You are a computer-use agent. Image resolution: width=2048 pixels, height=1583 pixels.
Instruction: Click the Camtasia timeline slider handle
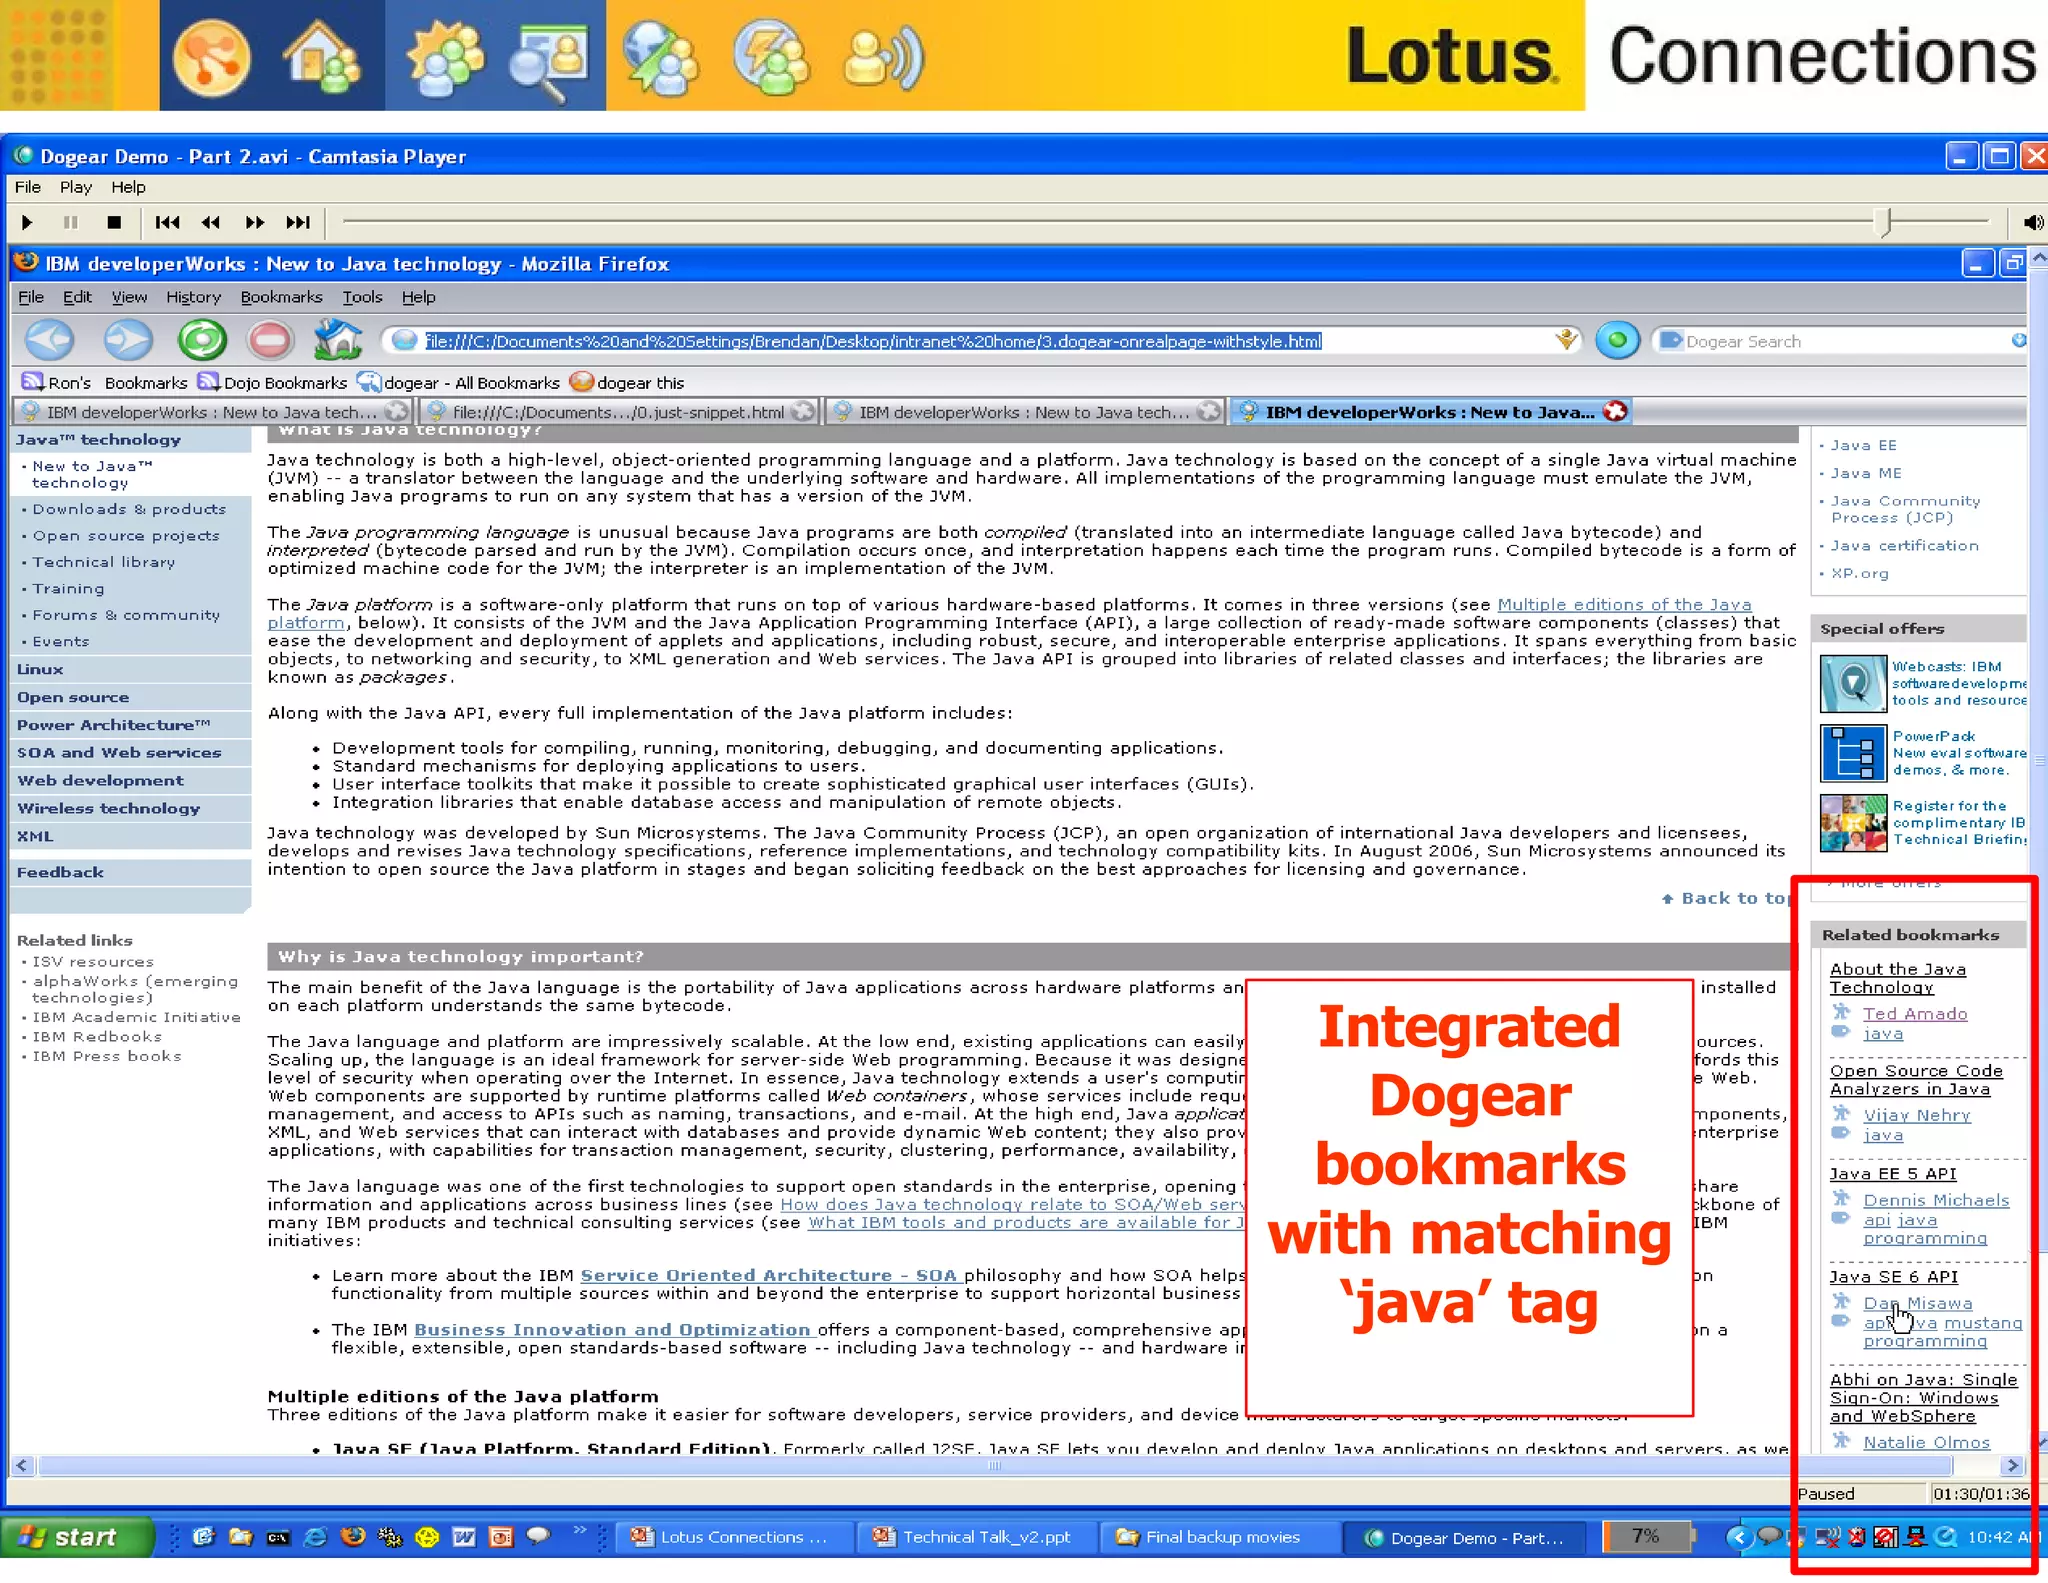click(x=1885, y=222)
